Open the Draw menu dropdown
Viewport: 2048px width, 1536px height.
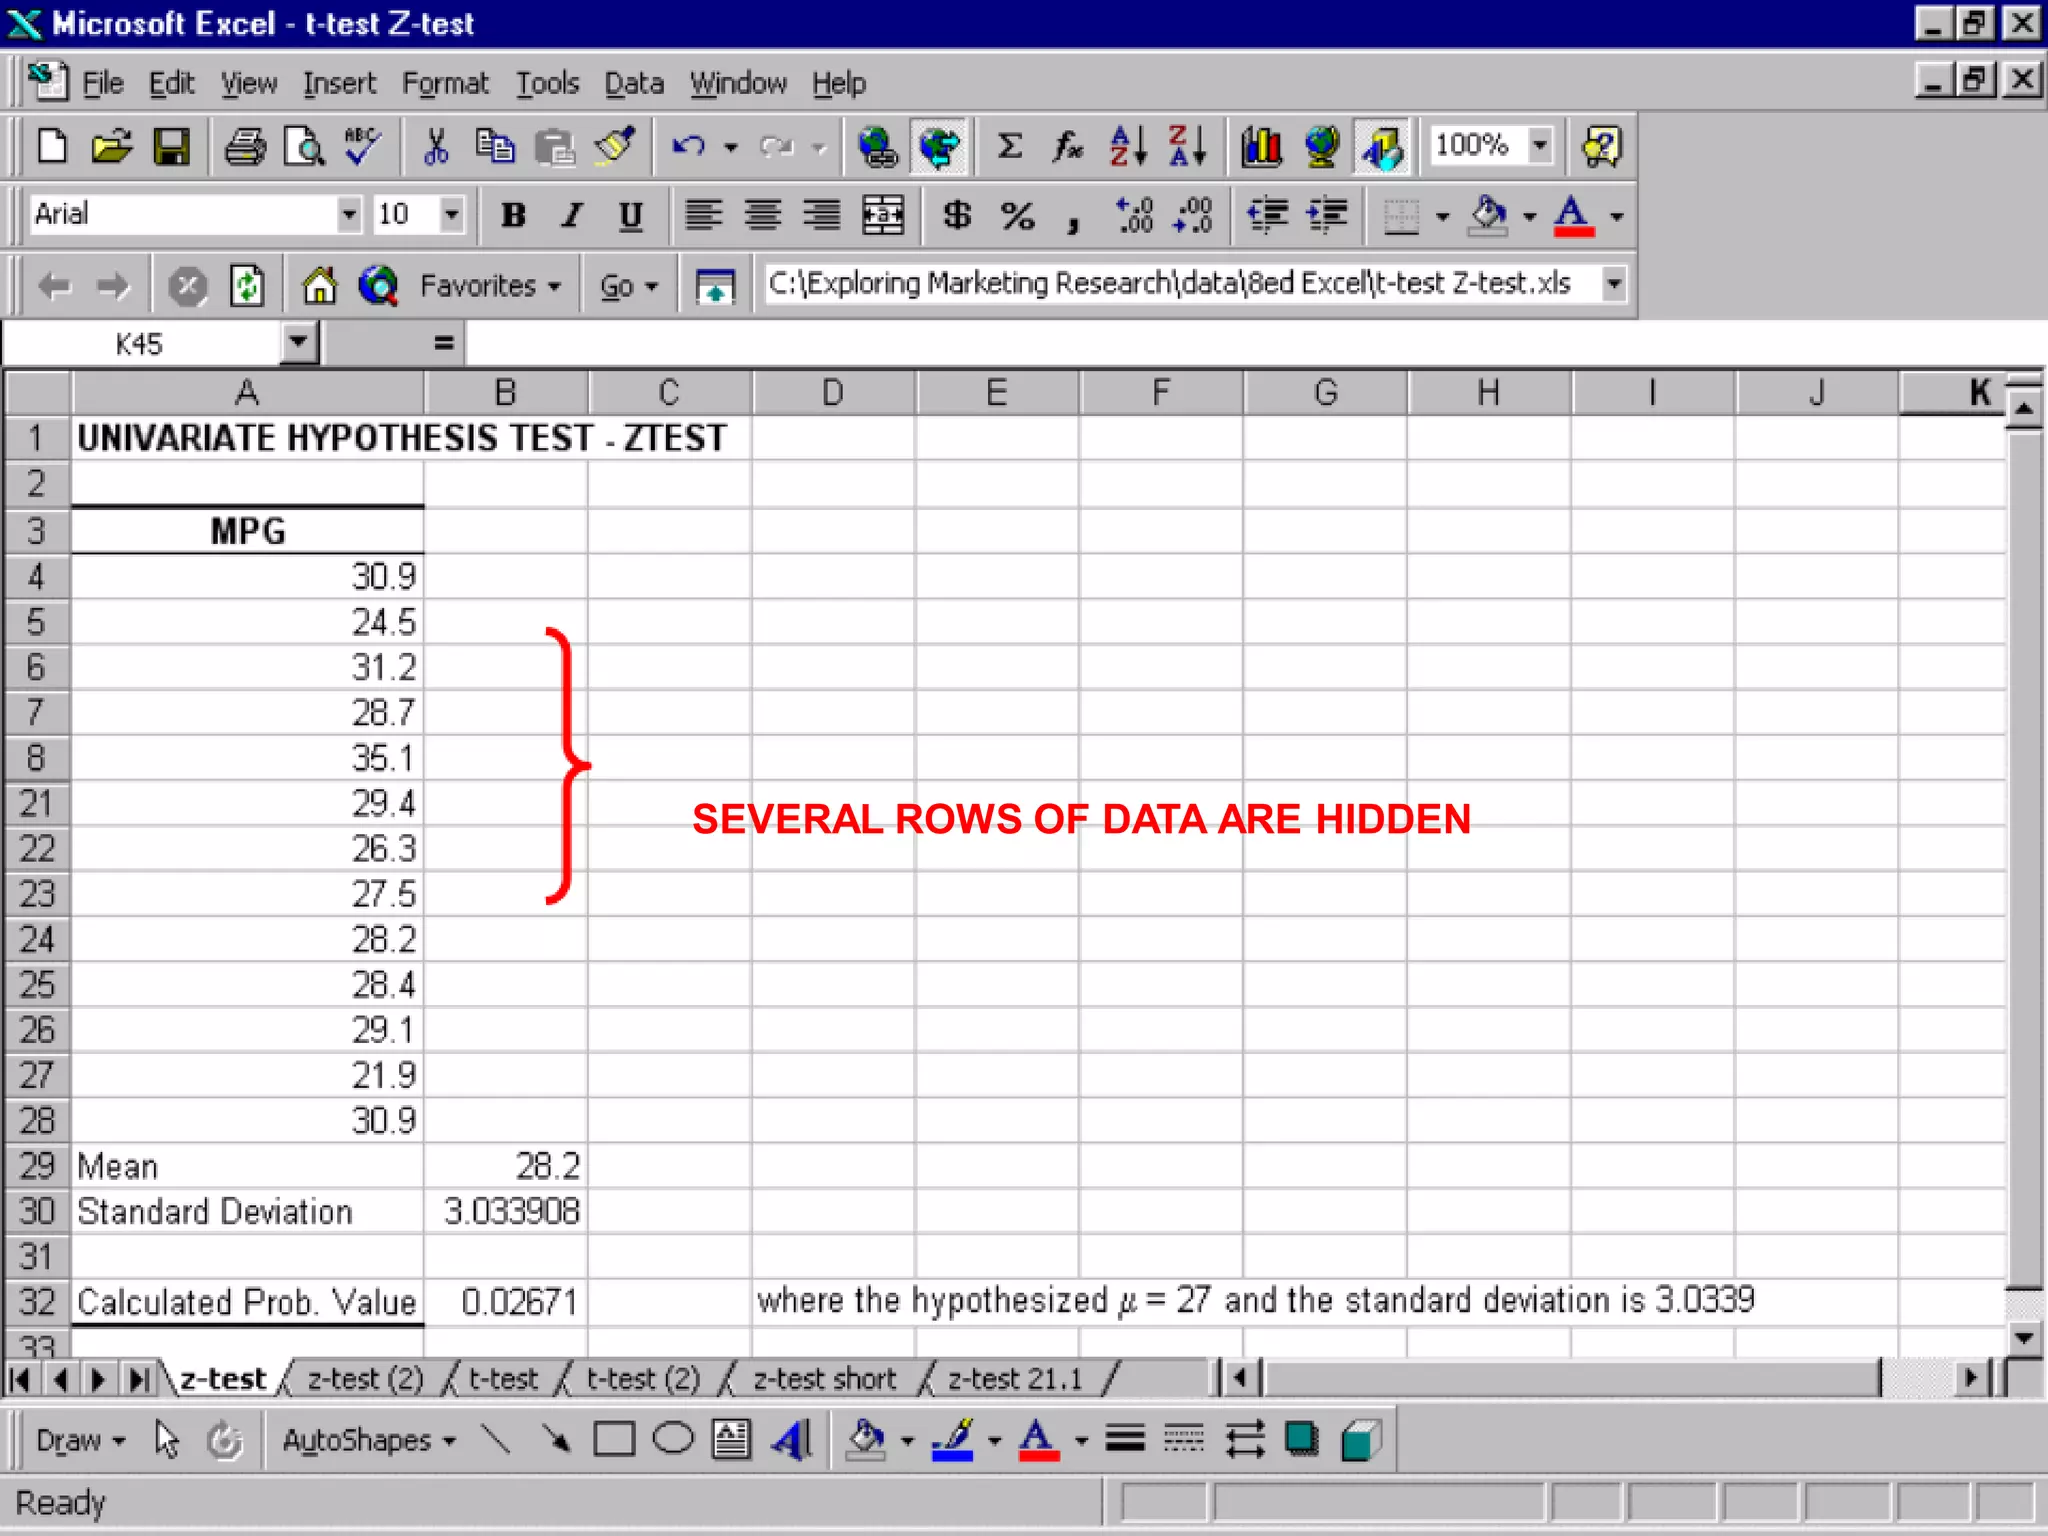[80, 1440]
